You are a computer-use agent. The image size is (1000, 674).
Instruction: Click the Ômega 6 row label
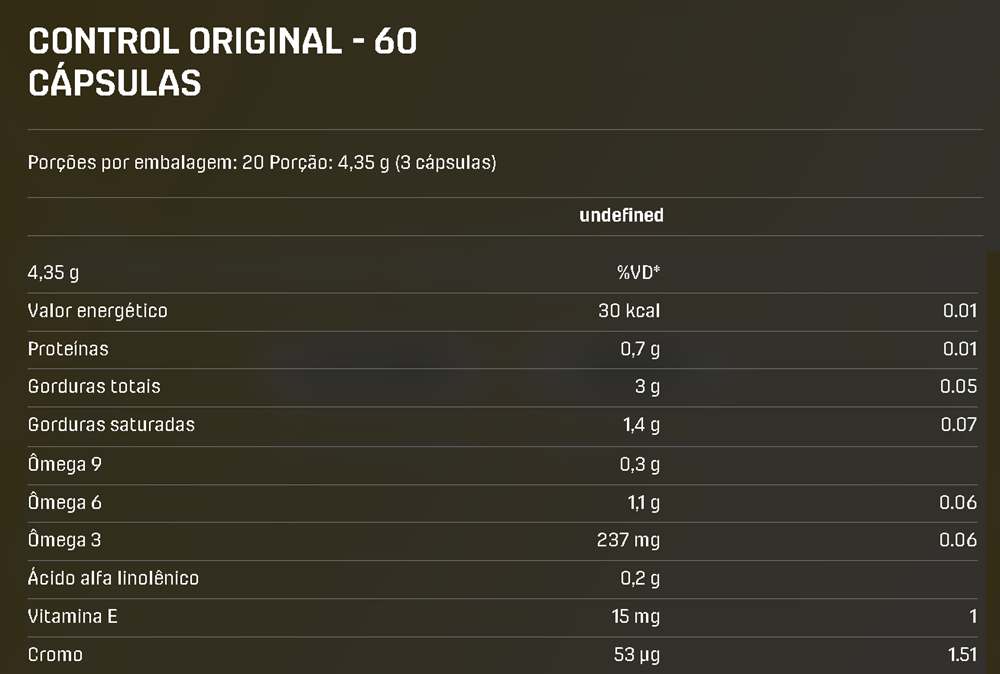pyautogui.click(x=65, y=502)
